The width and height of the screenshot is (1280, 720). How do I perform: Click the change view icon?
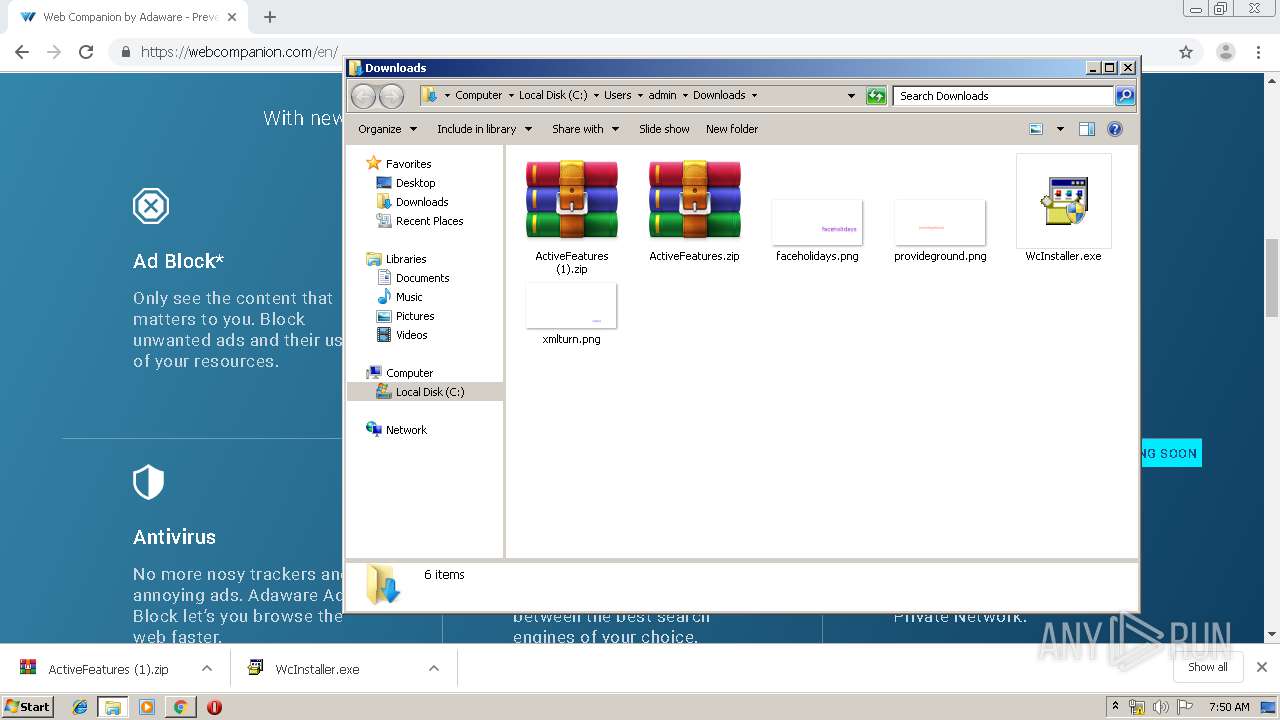[x=1036, y=129]
